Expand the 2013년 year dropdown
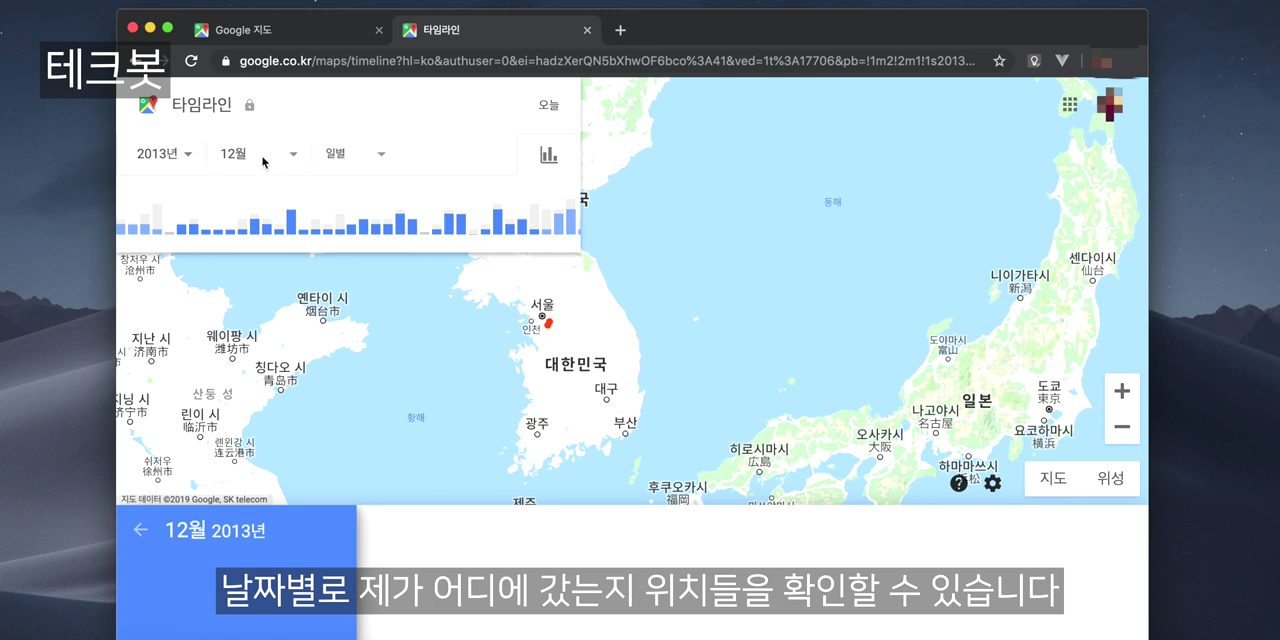Image resolution: width=1280 pixels, height=640 pixels. [x=165, y=154]
